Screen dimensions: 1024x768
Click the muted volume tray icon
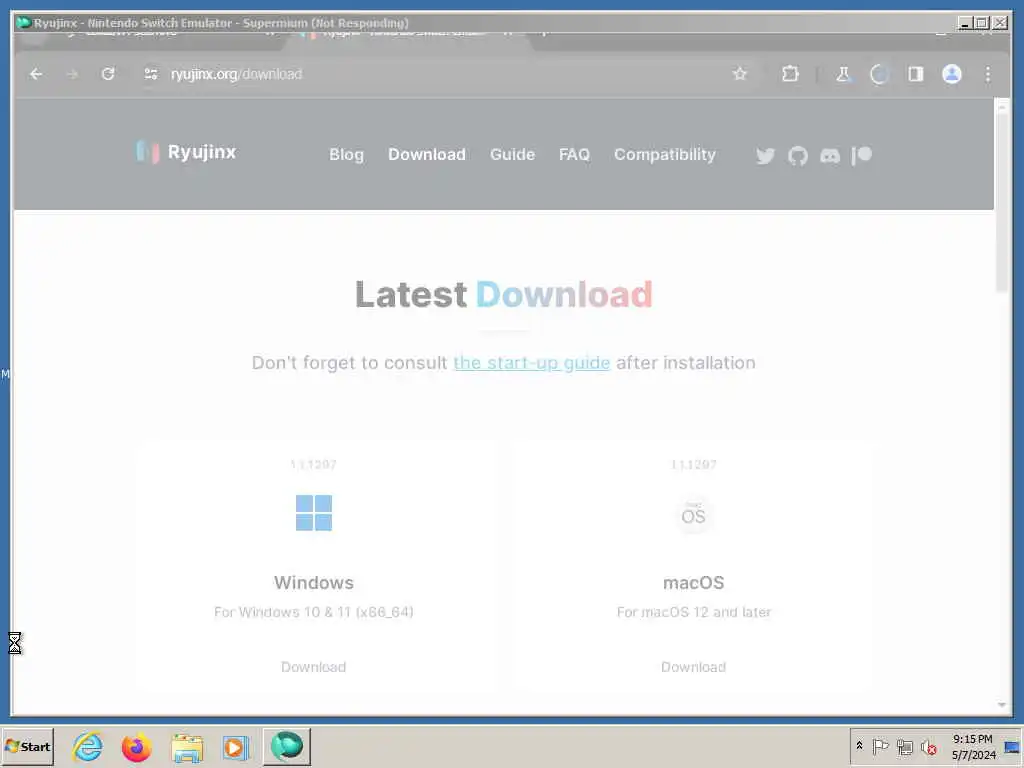pos(928,746)
